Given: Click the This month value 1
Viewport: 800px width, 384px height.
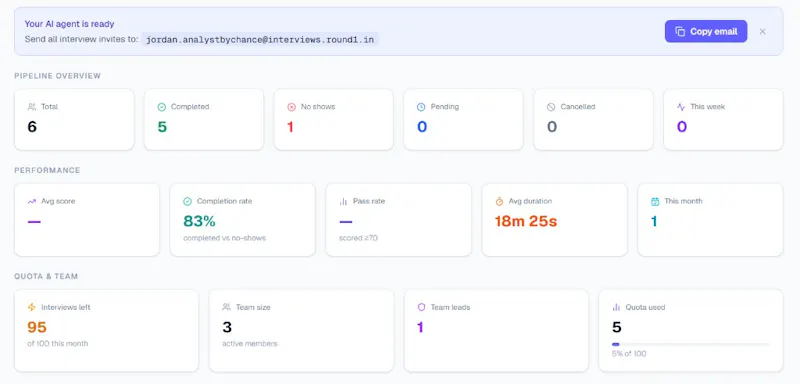Looking at the screenshot, I should click(654, 221).
